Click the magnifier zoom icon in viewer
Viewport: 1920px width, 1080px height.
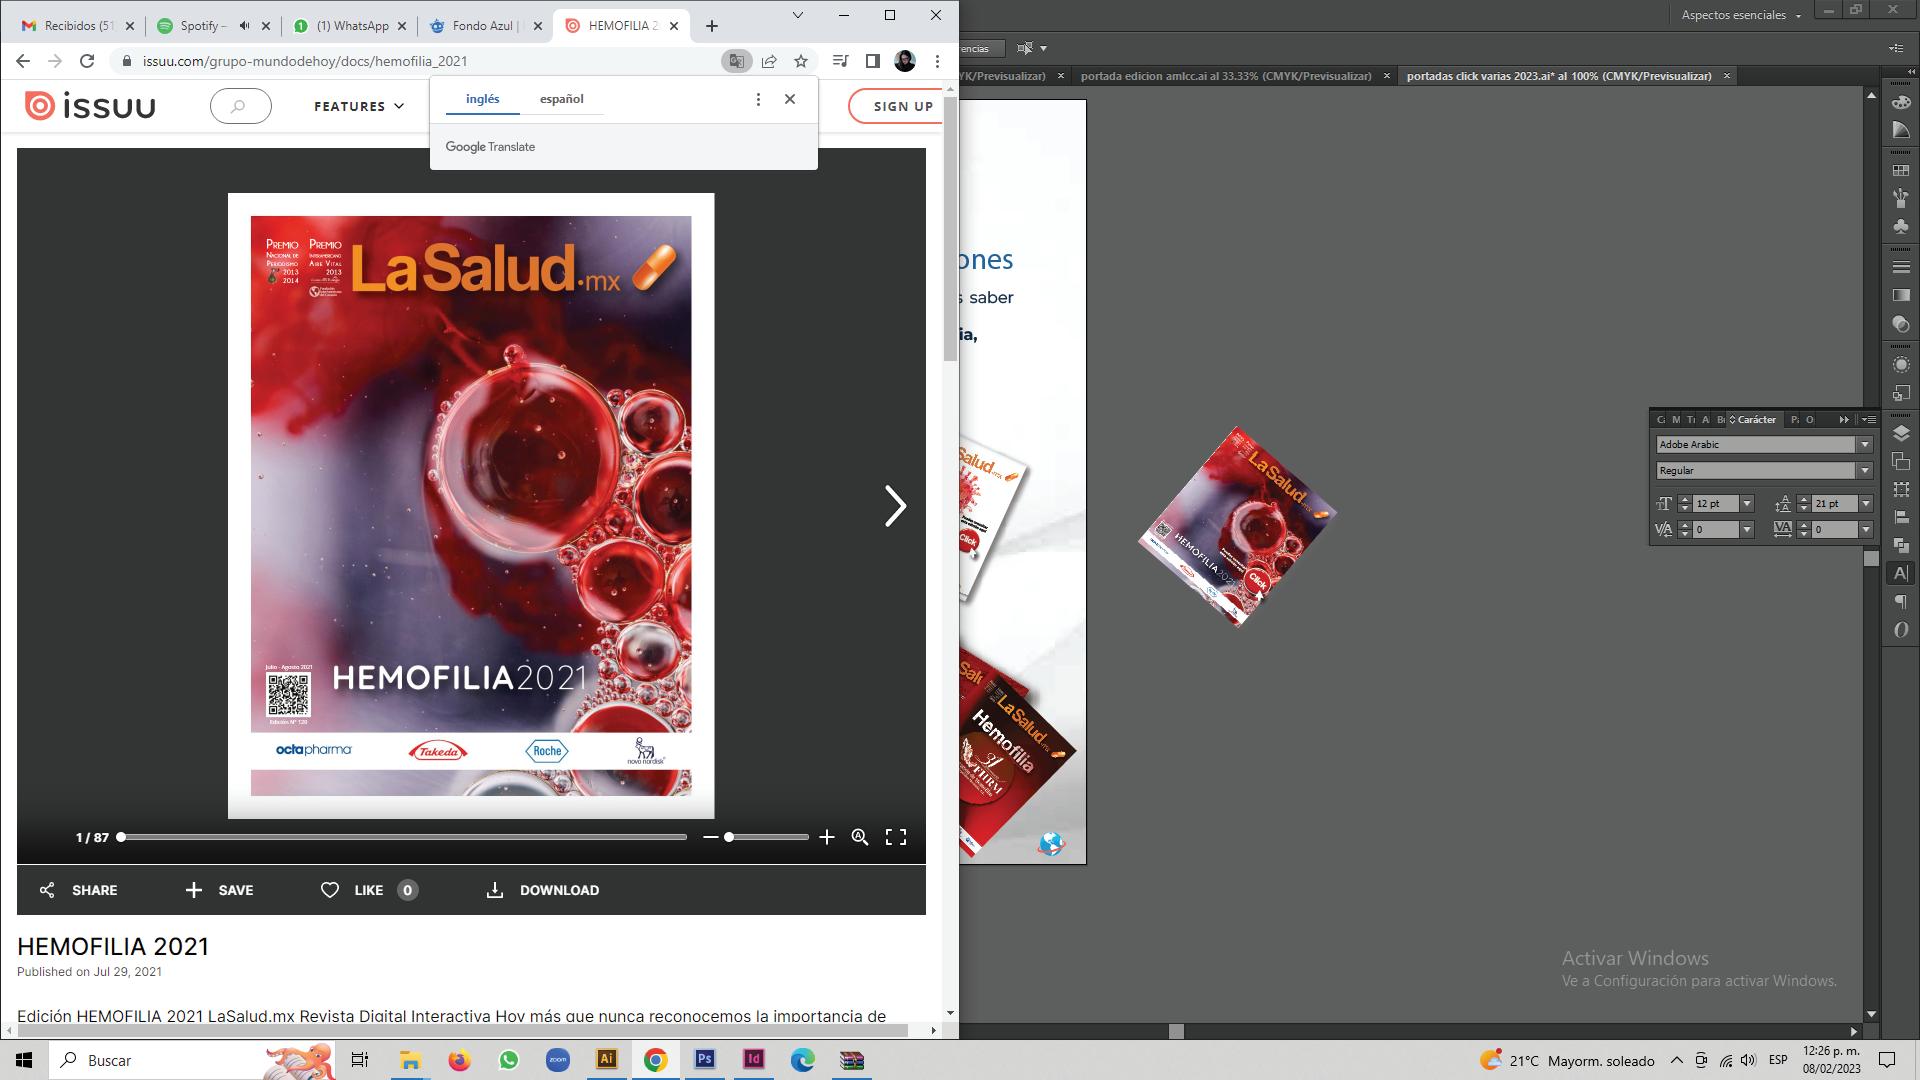click(860, 837)
